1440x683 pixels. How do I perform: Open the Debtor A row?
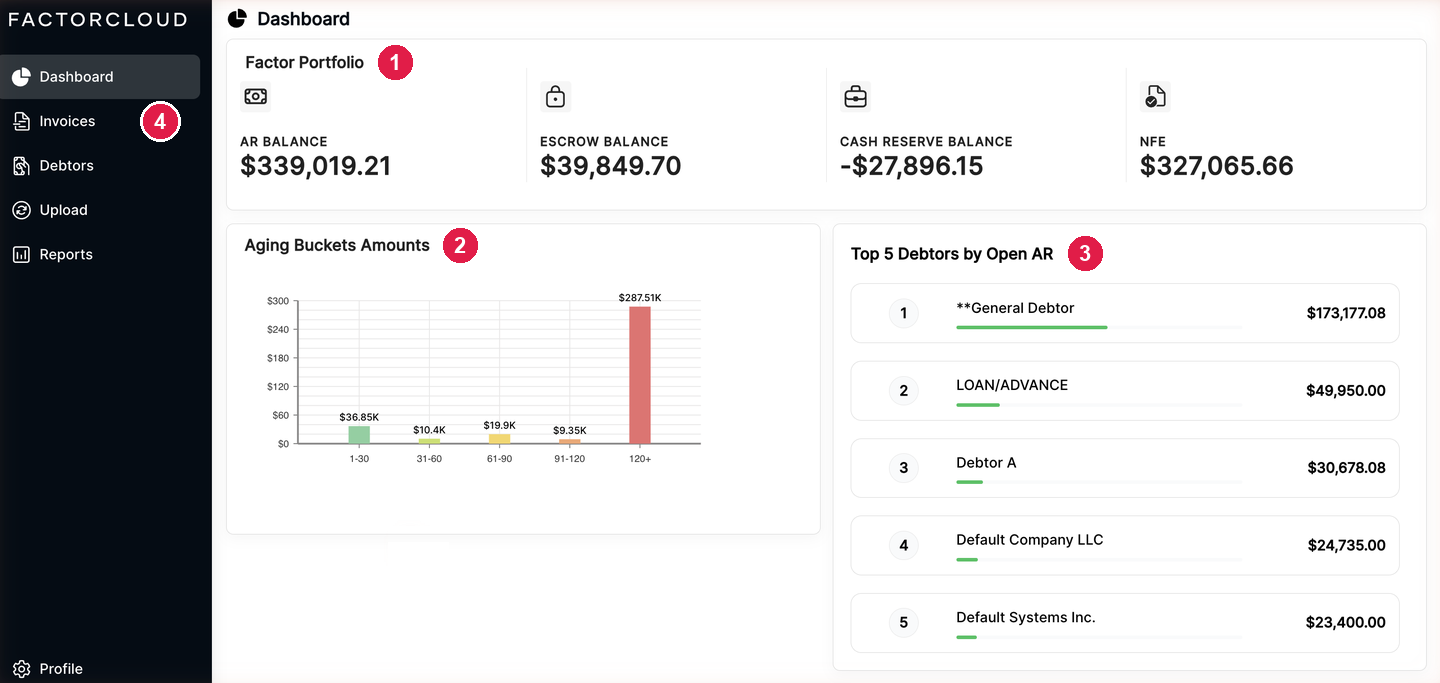[x=1125, y=467]
